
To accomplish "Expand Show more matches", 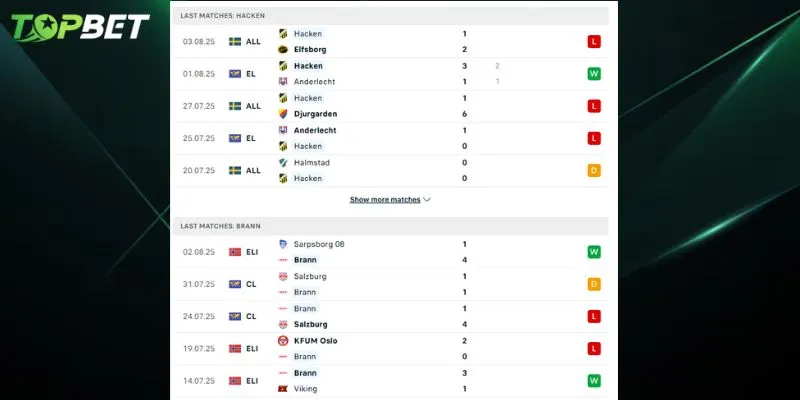I will pos(385,200).
